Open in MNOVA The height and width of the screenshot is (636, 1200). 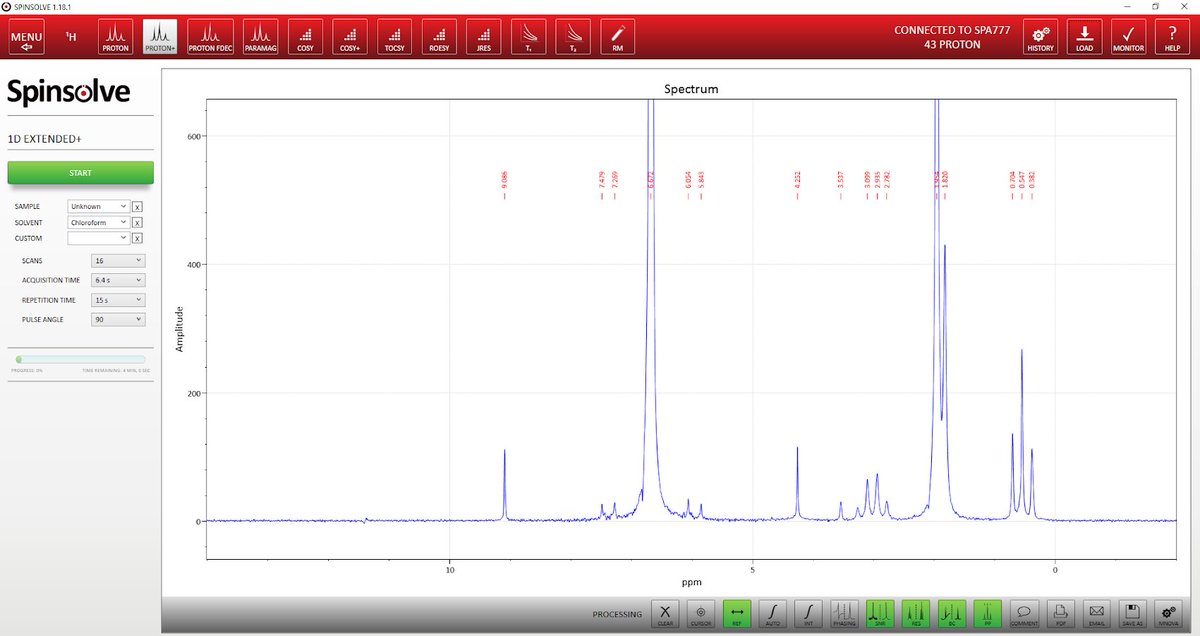1168,614
